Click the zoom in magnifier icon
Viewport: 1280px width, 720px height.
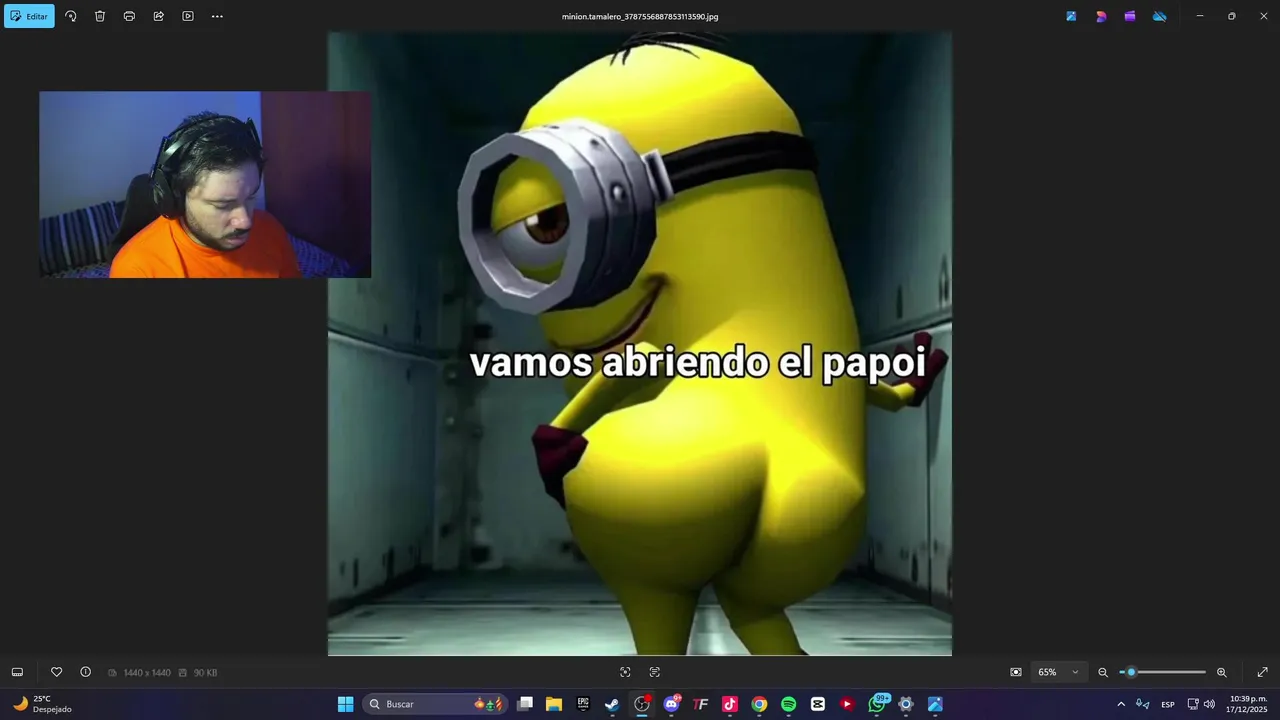coord(1222,672)
